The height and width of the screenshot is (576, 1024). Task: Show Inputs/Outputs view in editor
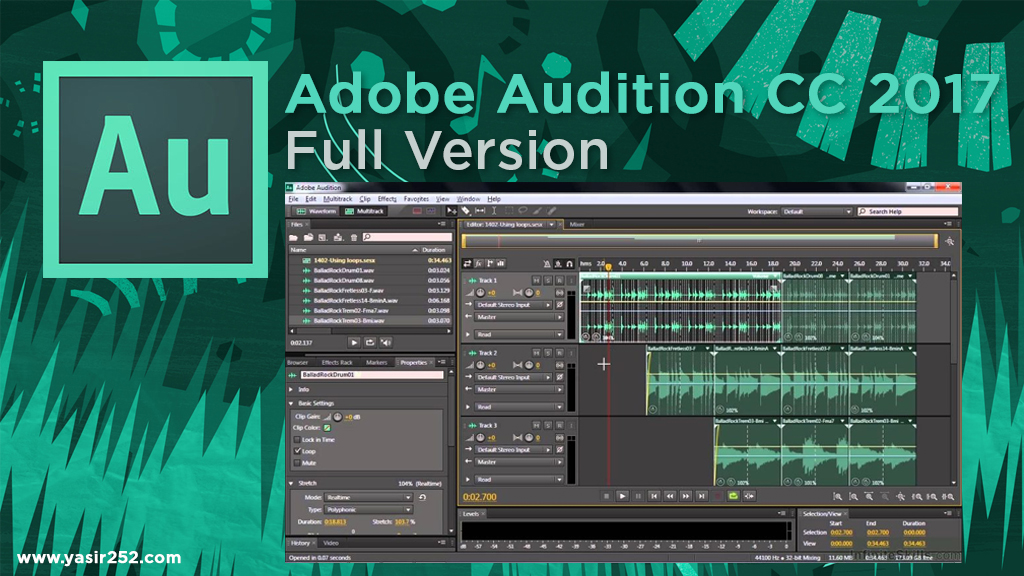click(x=467, y=263)
